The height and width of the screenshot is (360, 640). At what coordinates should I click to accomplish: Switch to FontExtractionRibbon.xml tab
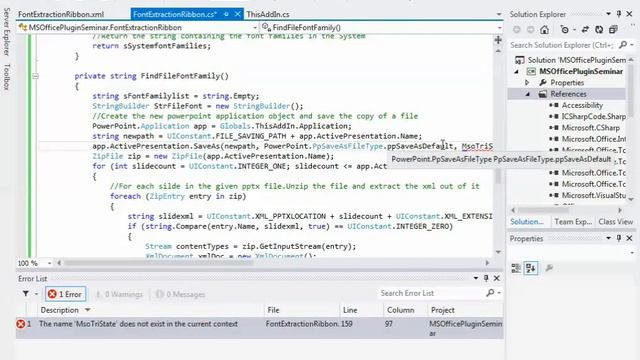coord(61,14)
